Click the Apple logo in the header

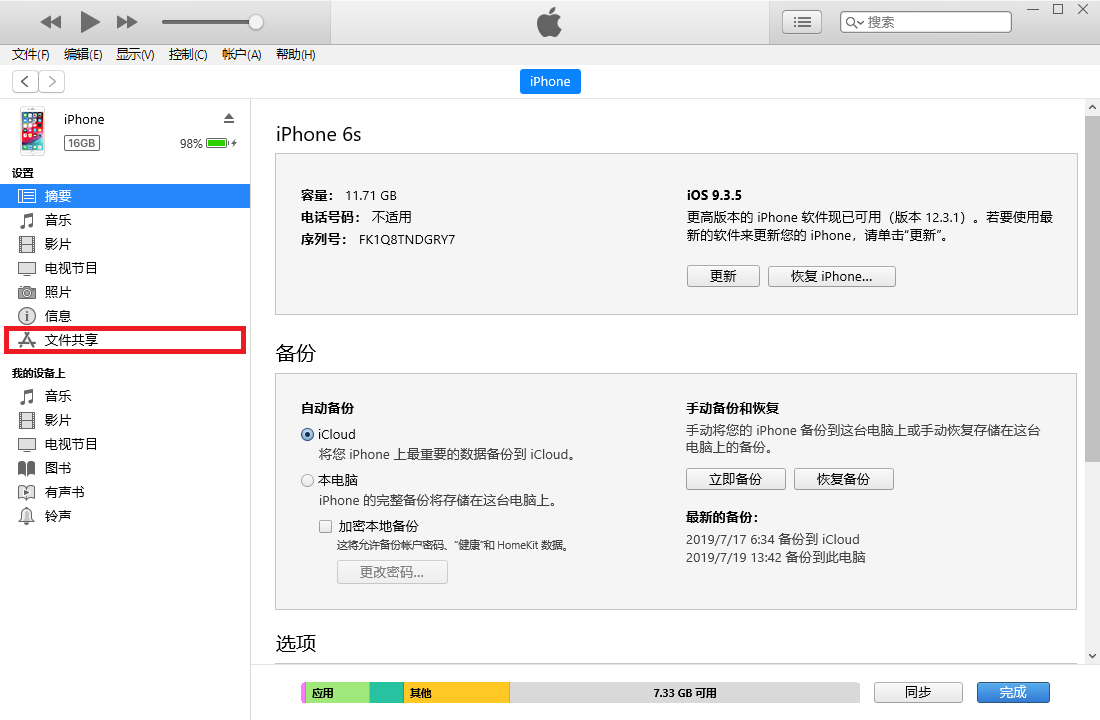point(549,22)
